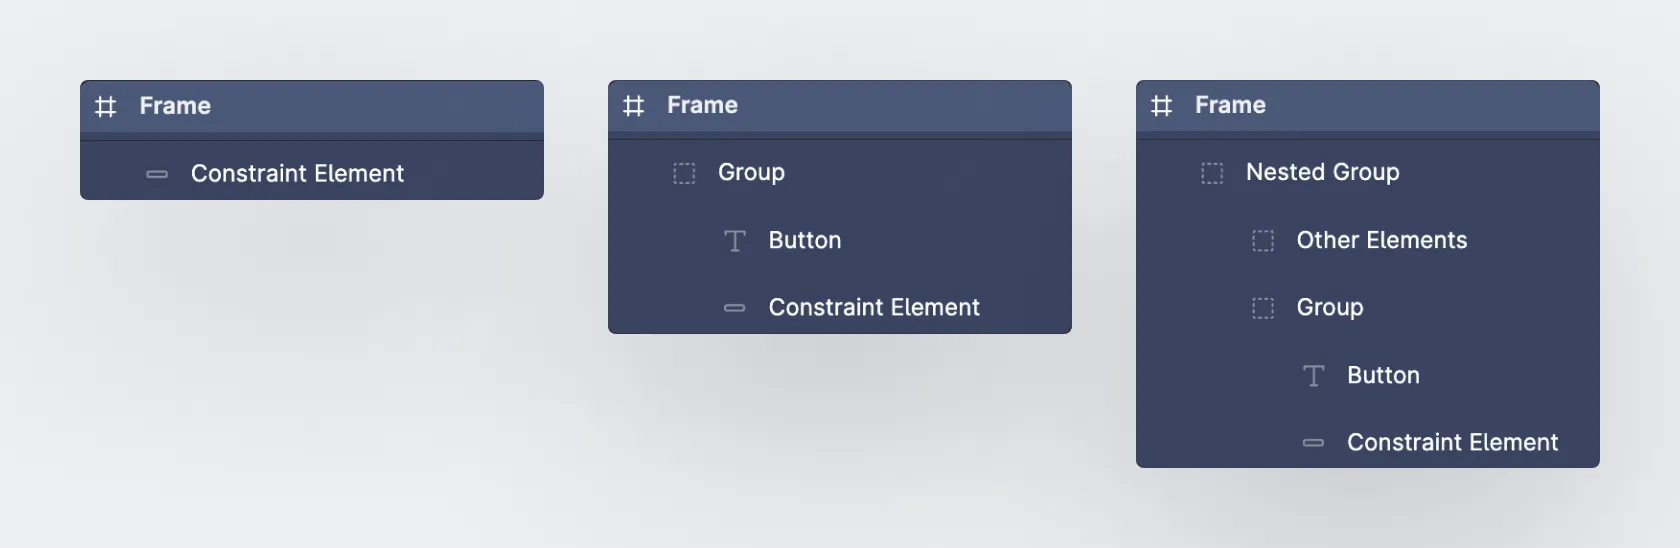Click the text T icon beside Button in the right panel
This screenshot has height=548, width=1680.
coord(1313,376)
